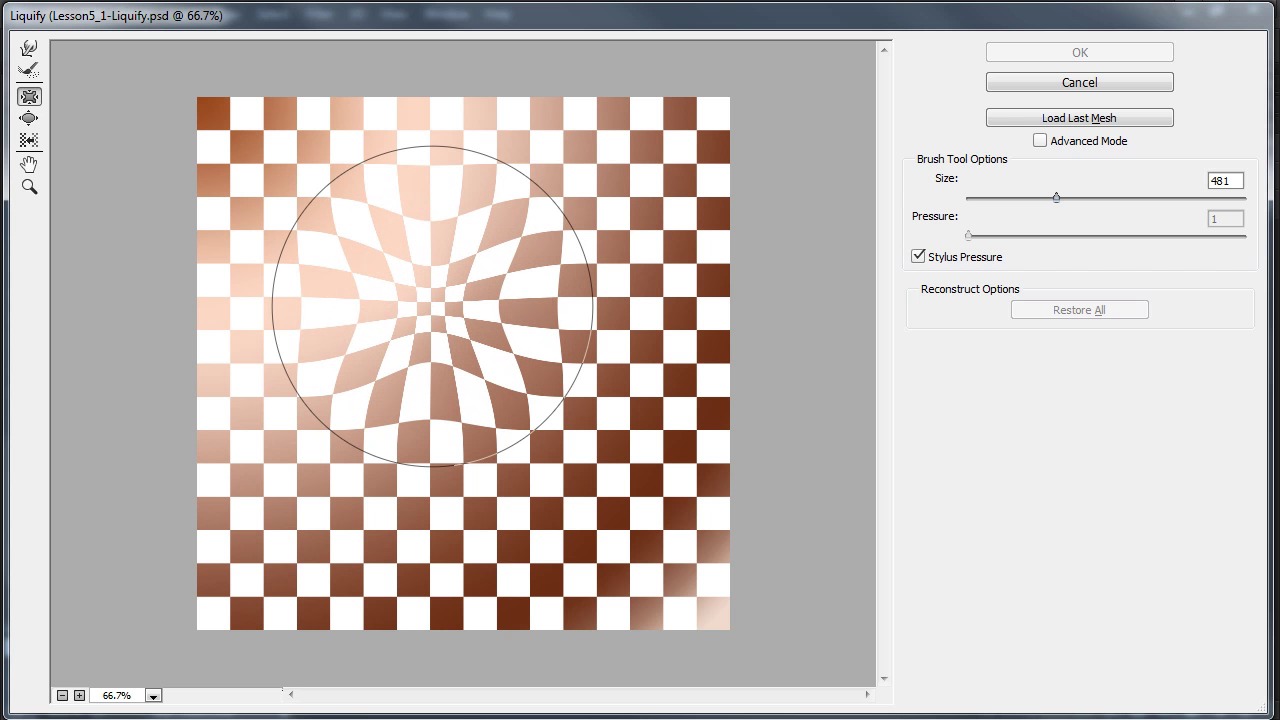Screen dimensions: 1280x720
Task: Uncheck the Stylus Pressure checkbox
Action: (918, 257)
